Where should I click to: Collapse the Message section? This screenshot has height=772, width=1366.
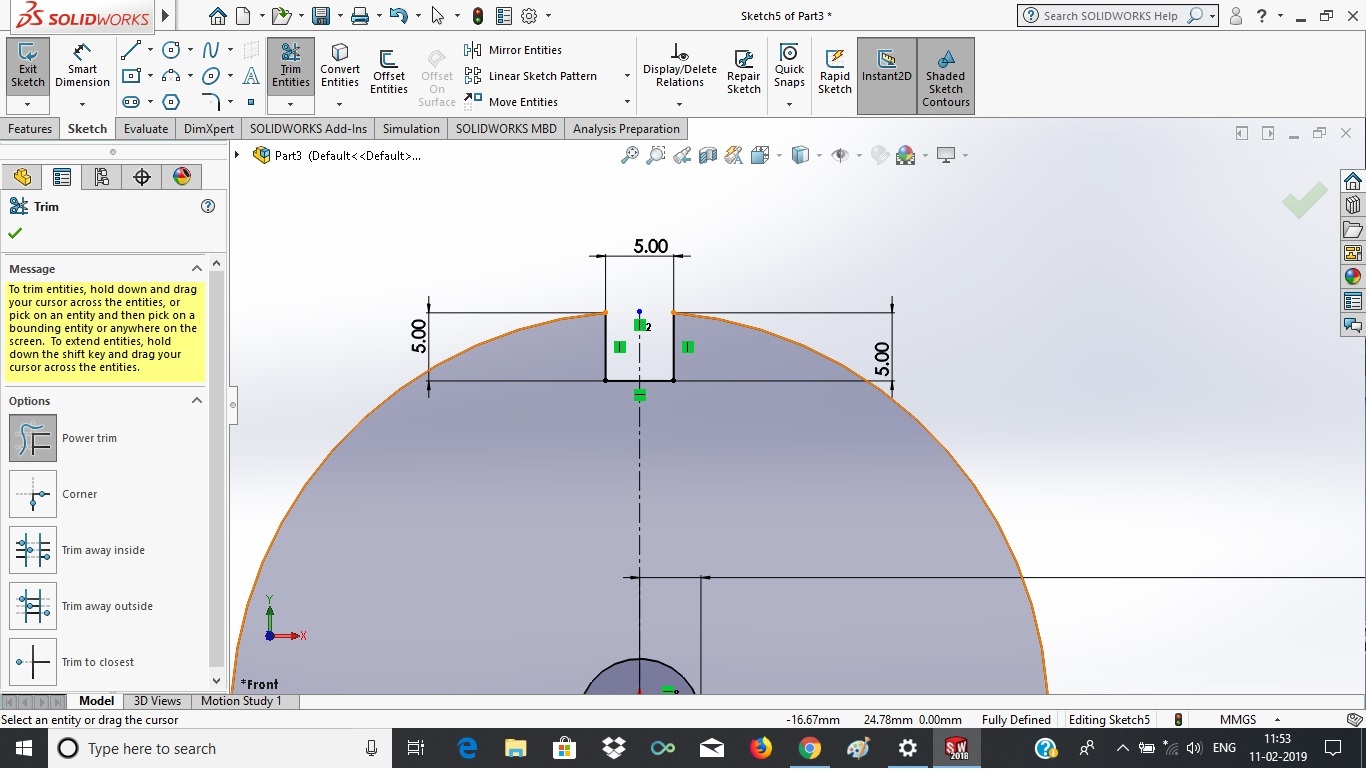point(197,268)
